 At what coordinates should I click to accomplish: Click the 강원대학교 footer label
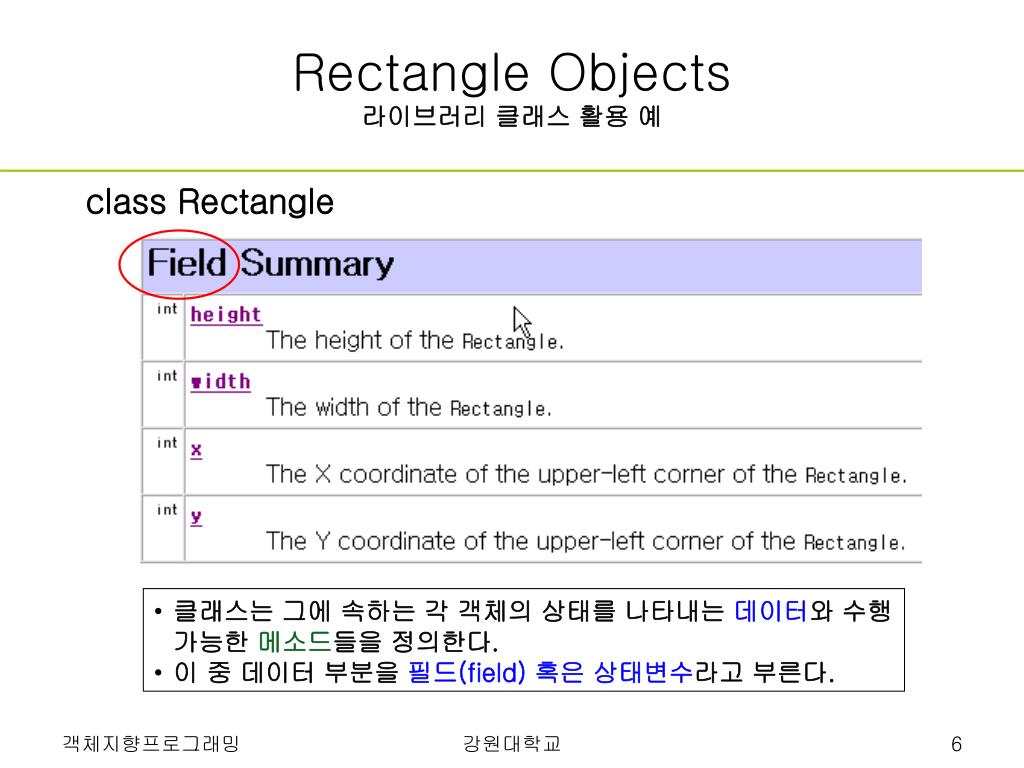[511, 743]
